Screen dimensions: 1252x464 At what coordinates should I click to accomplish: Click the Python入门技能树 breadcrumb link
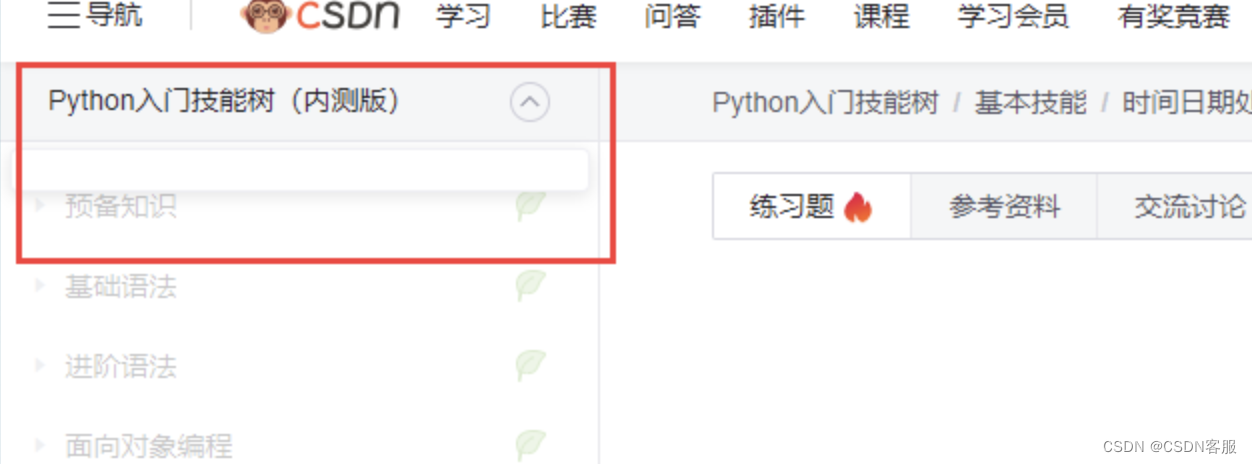[825, 103]
